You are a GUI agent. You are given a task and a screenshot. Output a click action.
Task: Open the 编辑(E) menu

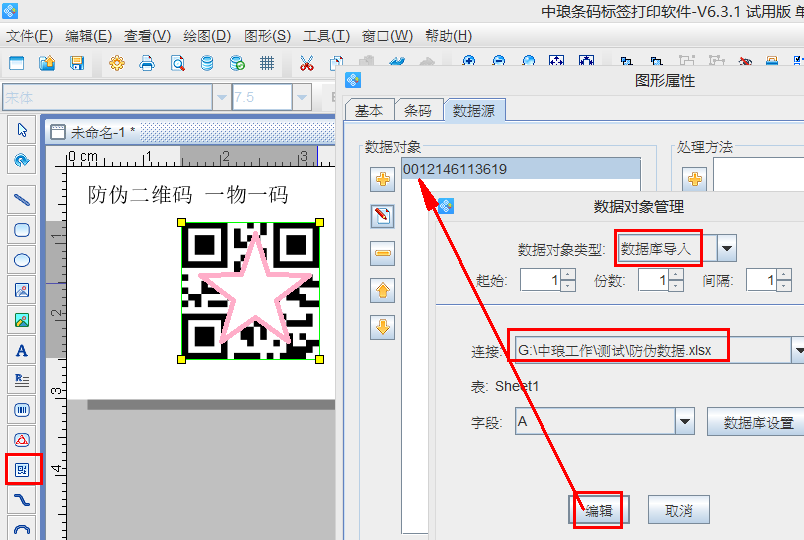(x=89, y=36)
